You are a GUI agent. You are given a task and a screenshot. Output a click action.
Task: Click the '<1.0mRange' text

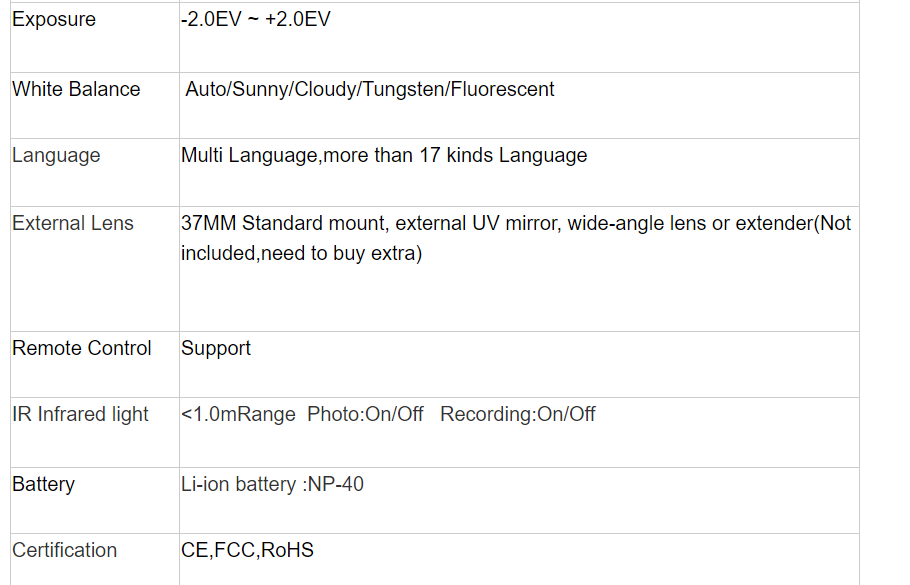click(x=238, y=414)
